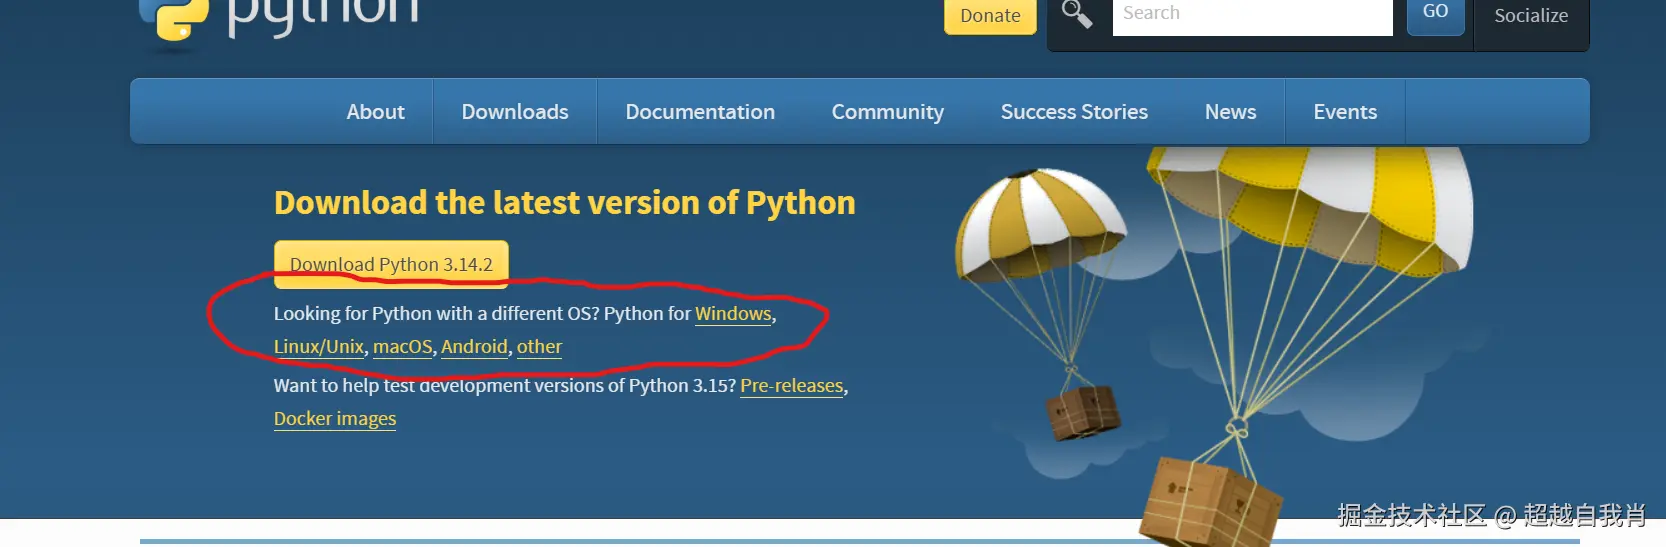
Task: Click the Donate button
Action: pos(990,16)
